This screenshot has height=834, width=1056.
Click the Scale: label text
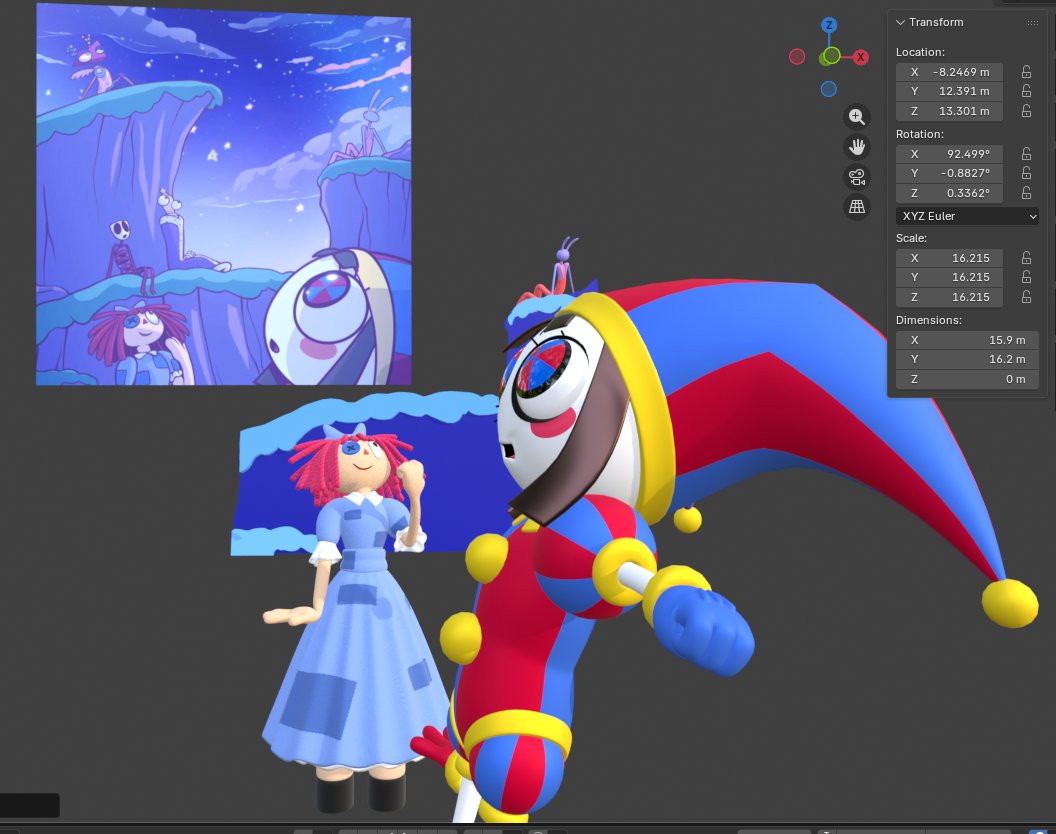coord(911,238)
